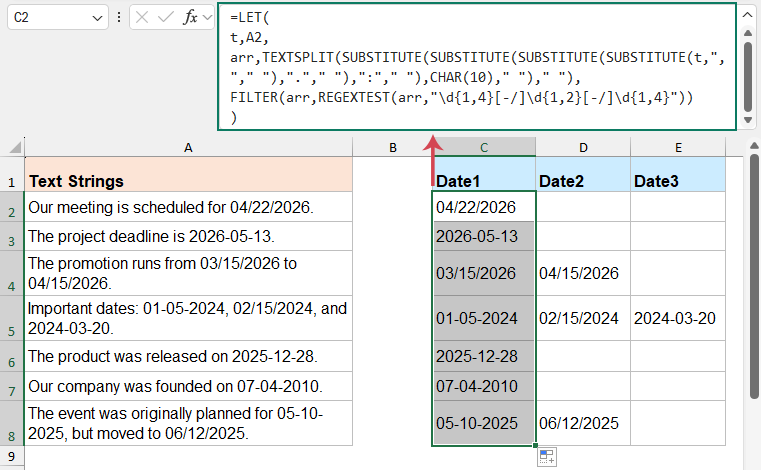Select column B header

click(x=393, y=147)
